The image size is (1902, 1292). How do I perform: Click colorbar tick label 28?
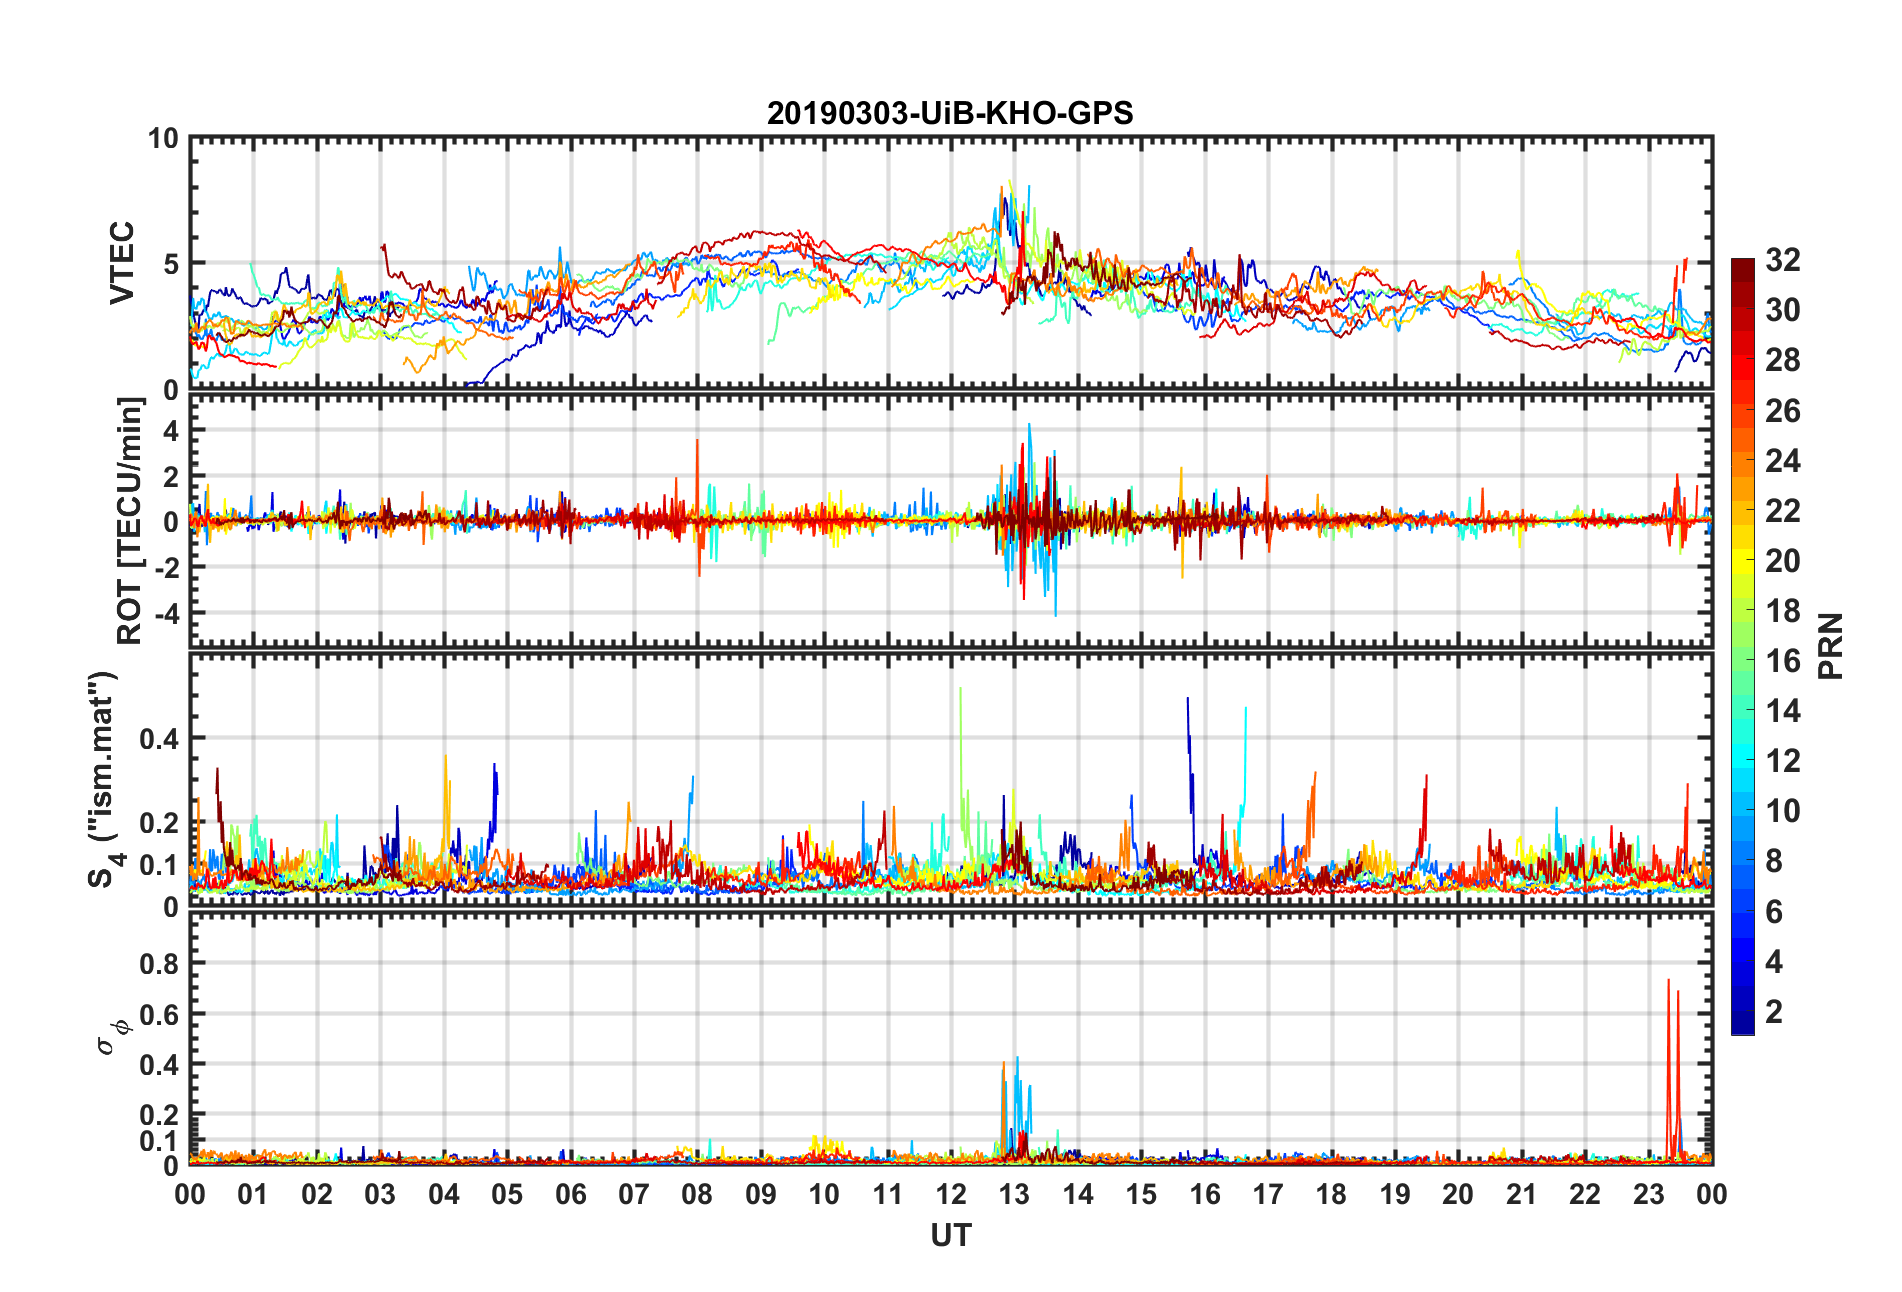click(1783, 360)
